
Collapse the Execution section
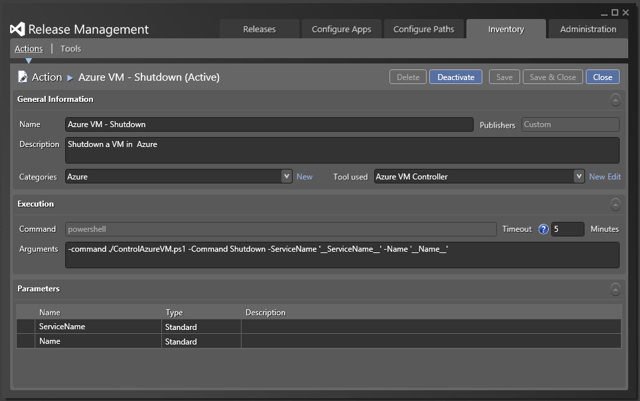615,204
